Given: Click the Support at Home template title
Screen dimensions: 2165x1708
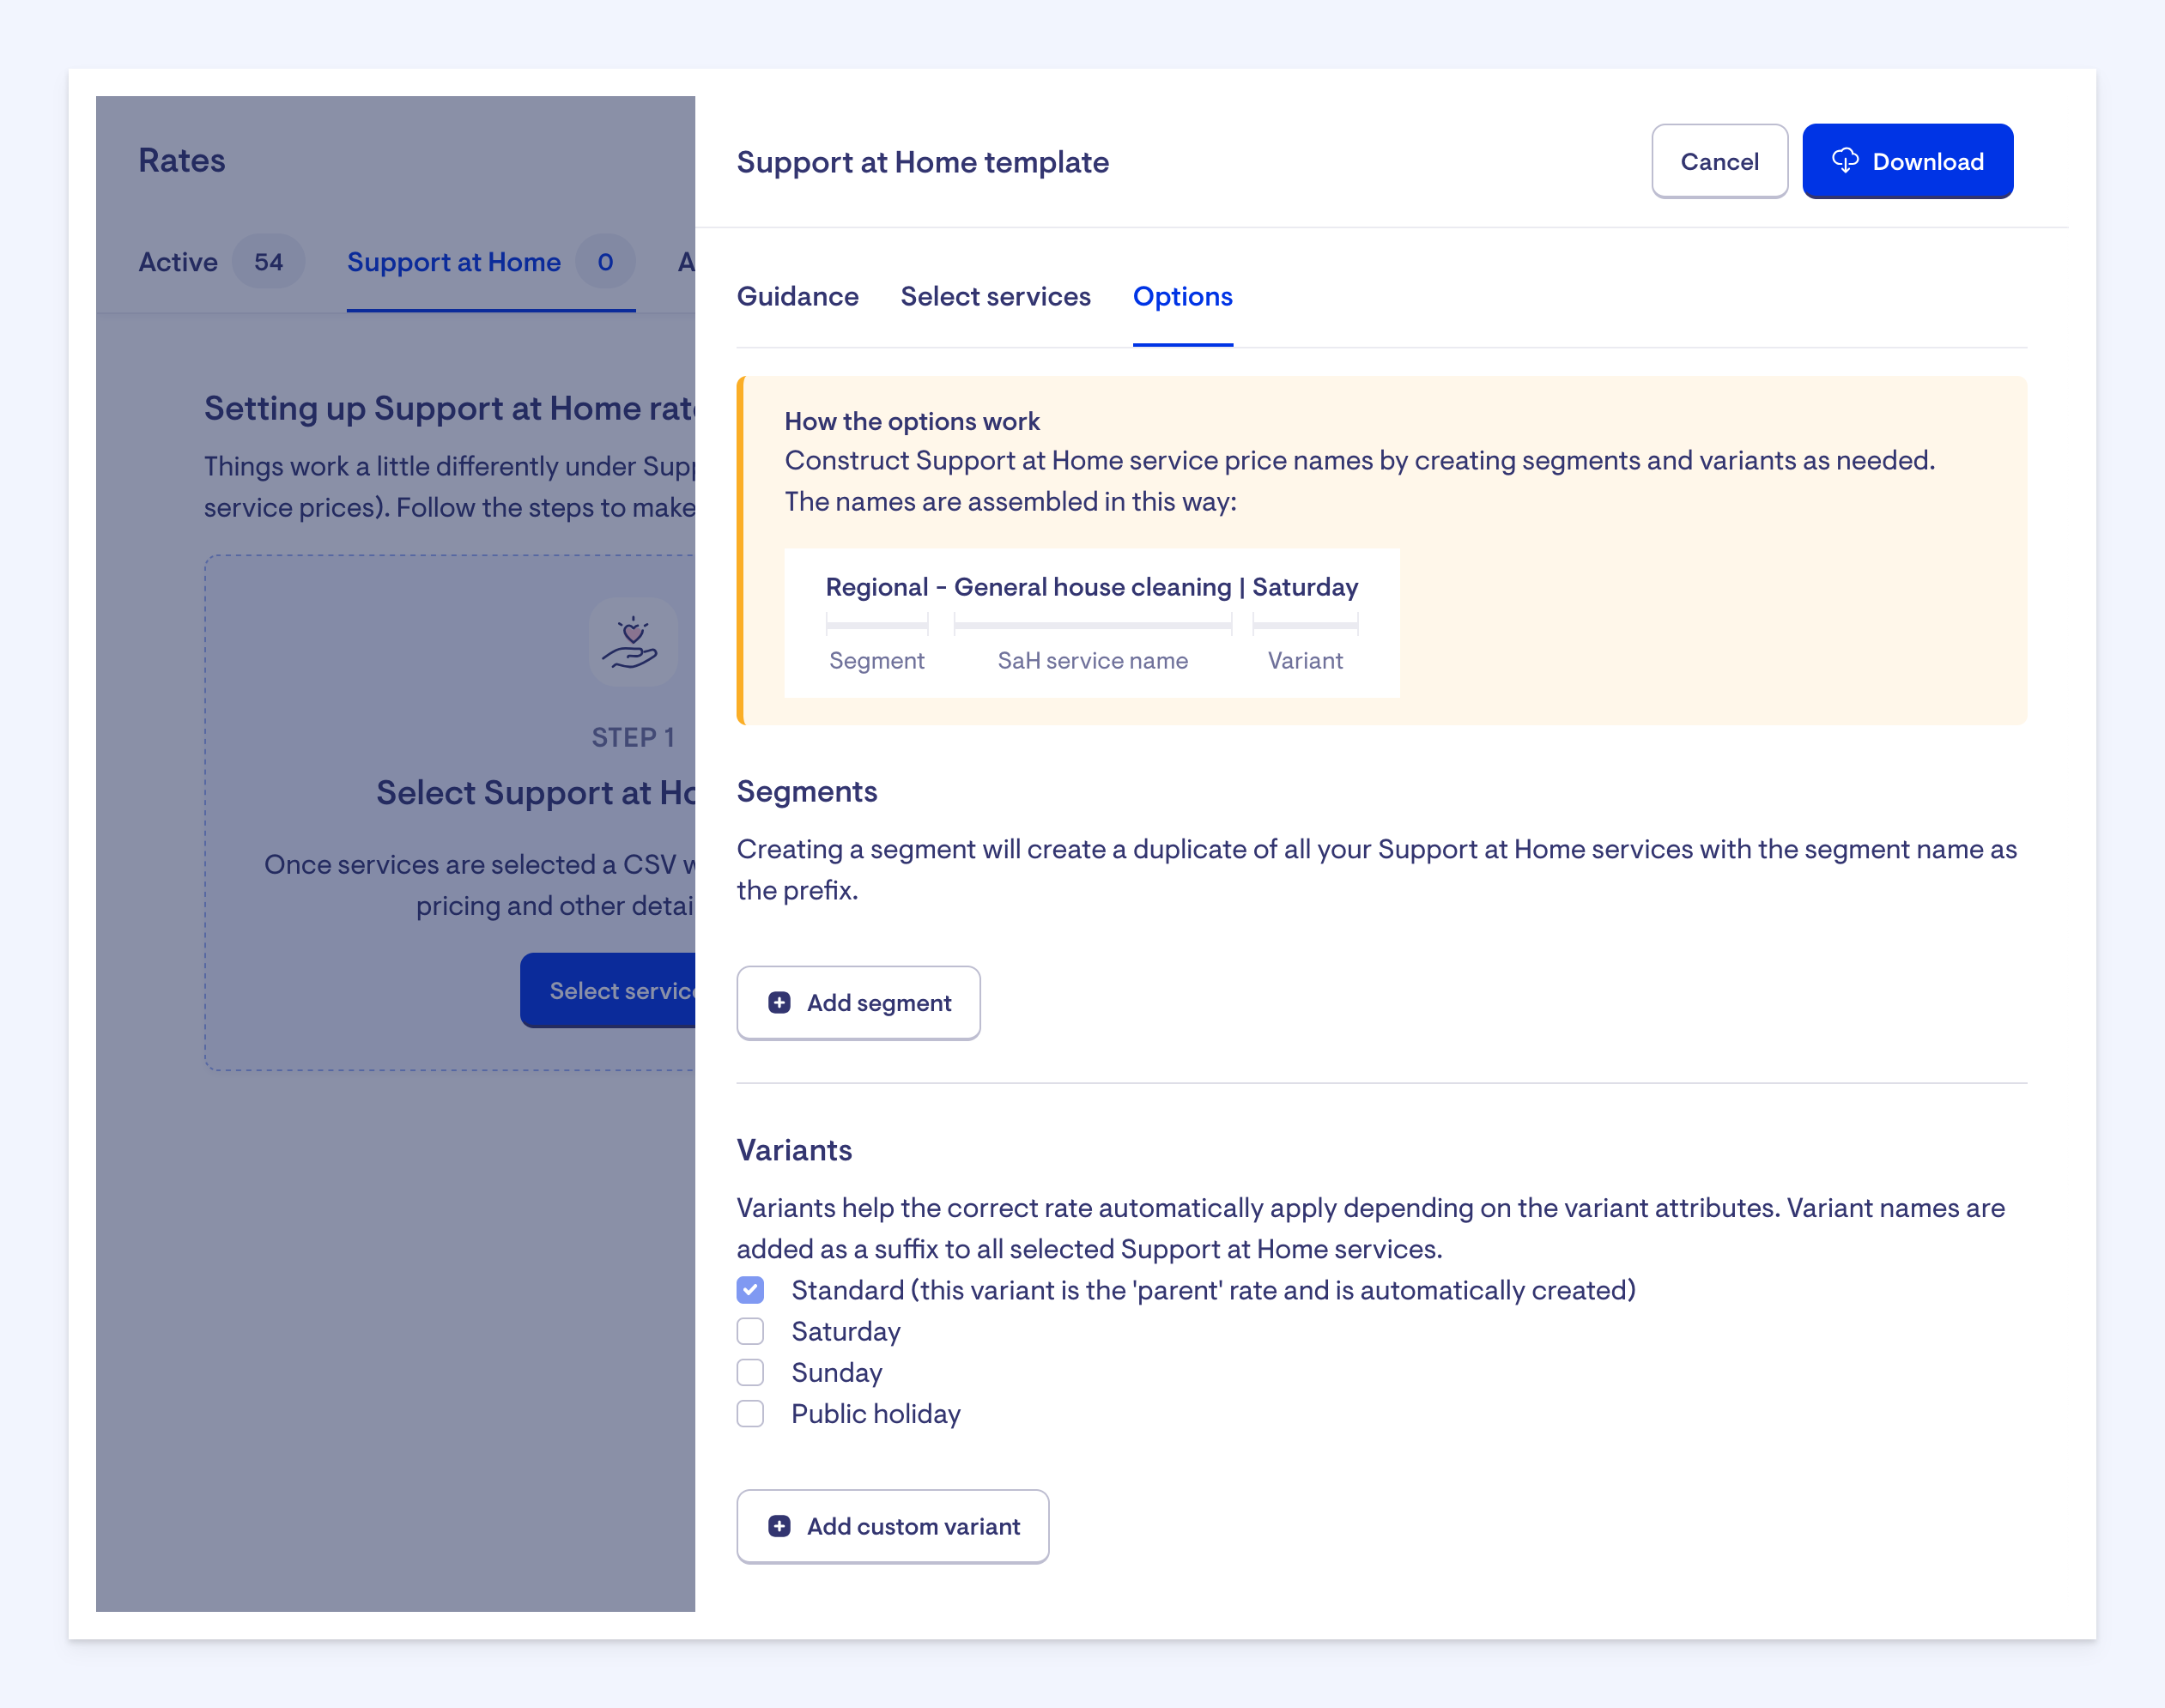Looking at the screenshot, I should pyautogui.click(x=922, y=162).
